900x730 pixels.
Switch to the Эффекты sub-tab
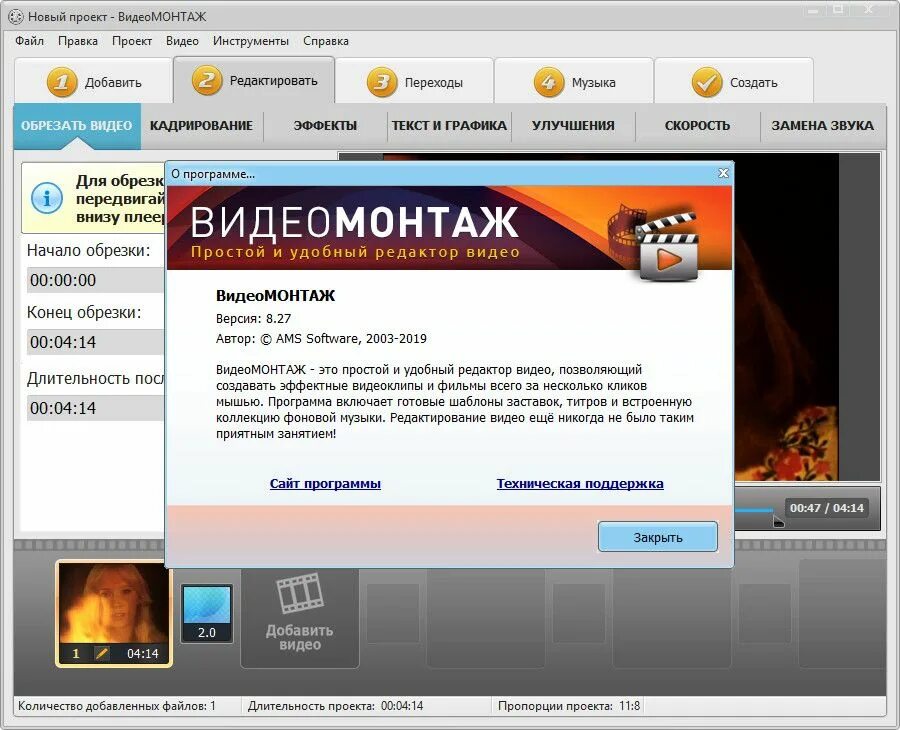tap(325, 125)
